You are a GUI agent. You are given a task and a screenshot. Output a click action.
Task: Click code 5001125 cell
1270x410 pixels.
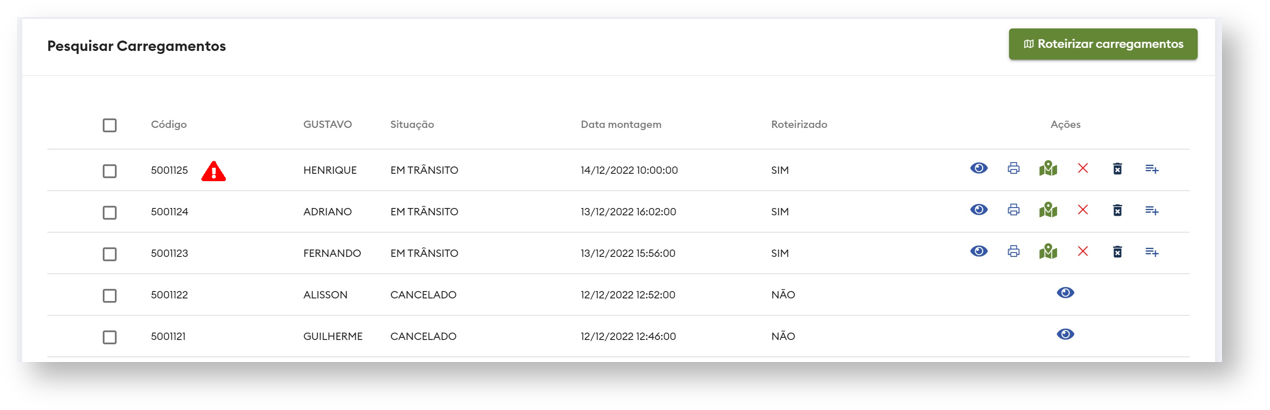coord(170,171)
